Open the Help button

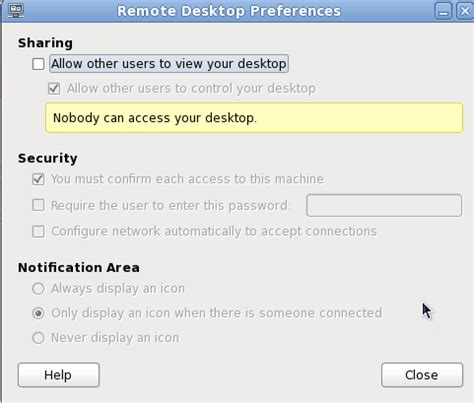tap(59, 375)
